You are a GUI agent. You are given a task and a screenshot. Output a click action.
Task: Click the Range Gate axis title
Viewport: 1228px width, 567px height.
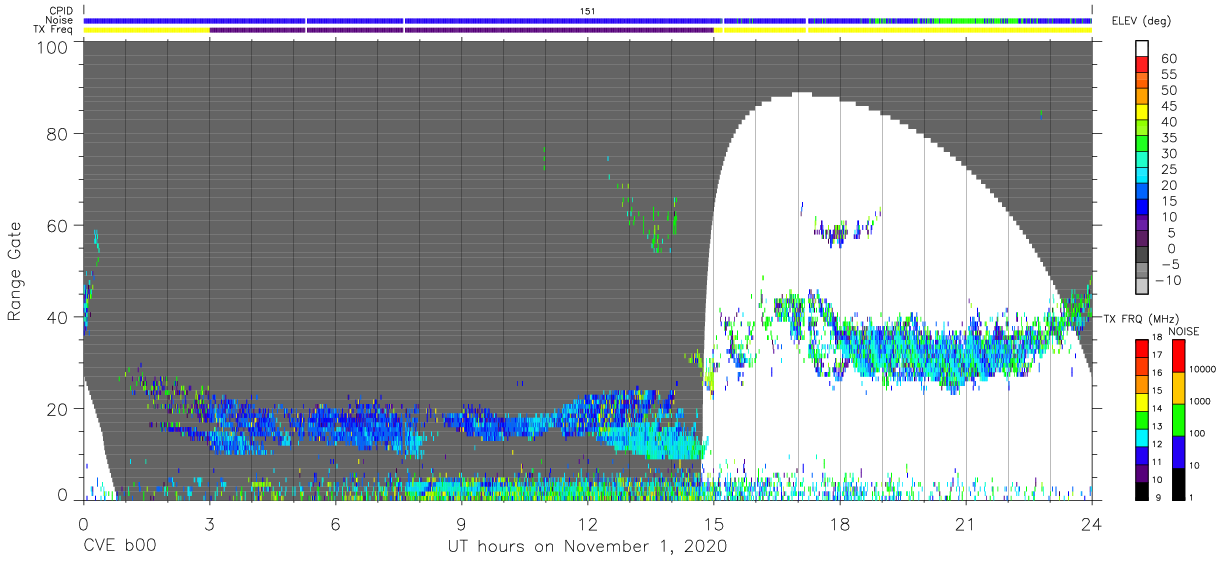coord(14,272)
